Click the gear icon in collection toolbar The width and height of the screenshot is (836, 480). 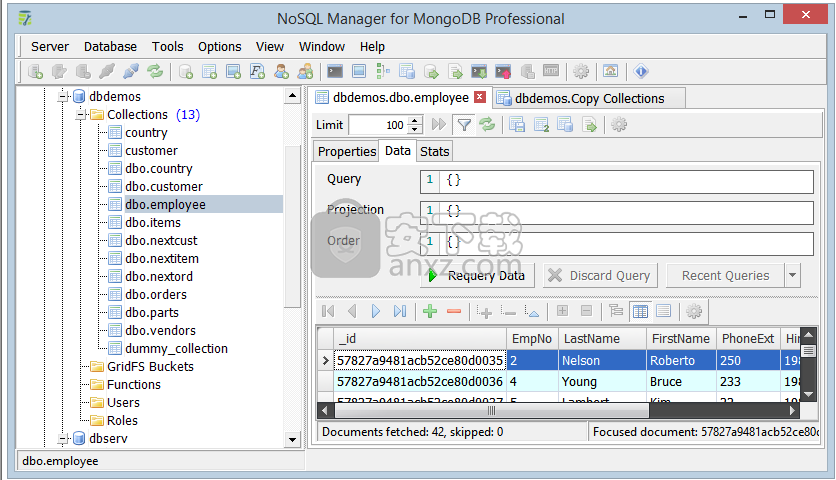tap(619, 125)
